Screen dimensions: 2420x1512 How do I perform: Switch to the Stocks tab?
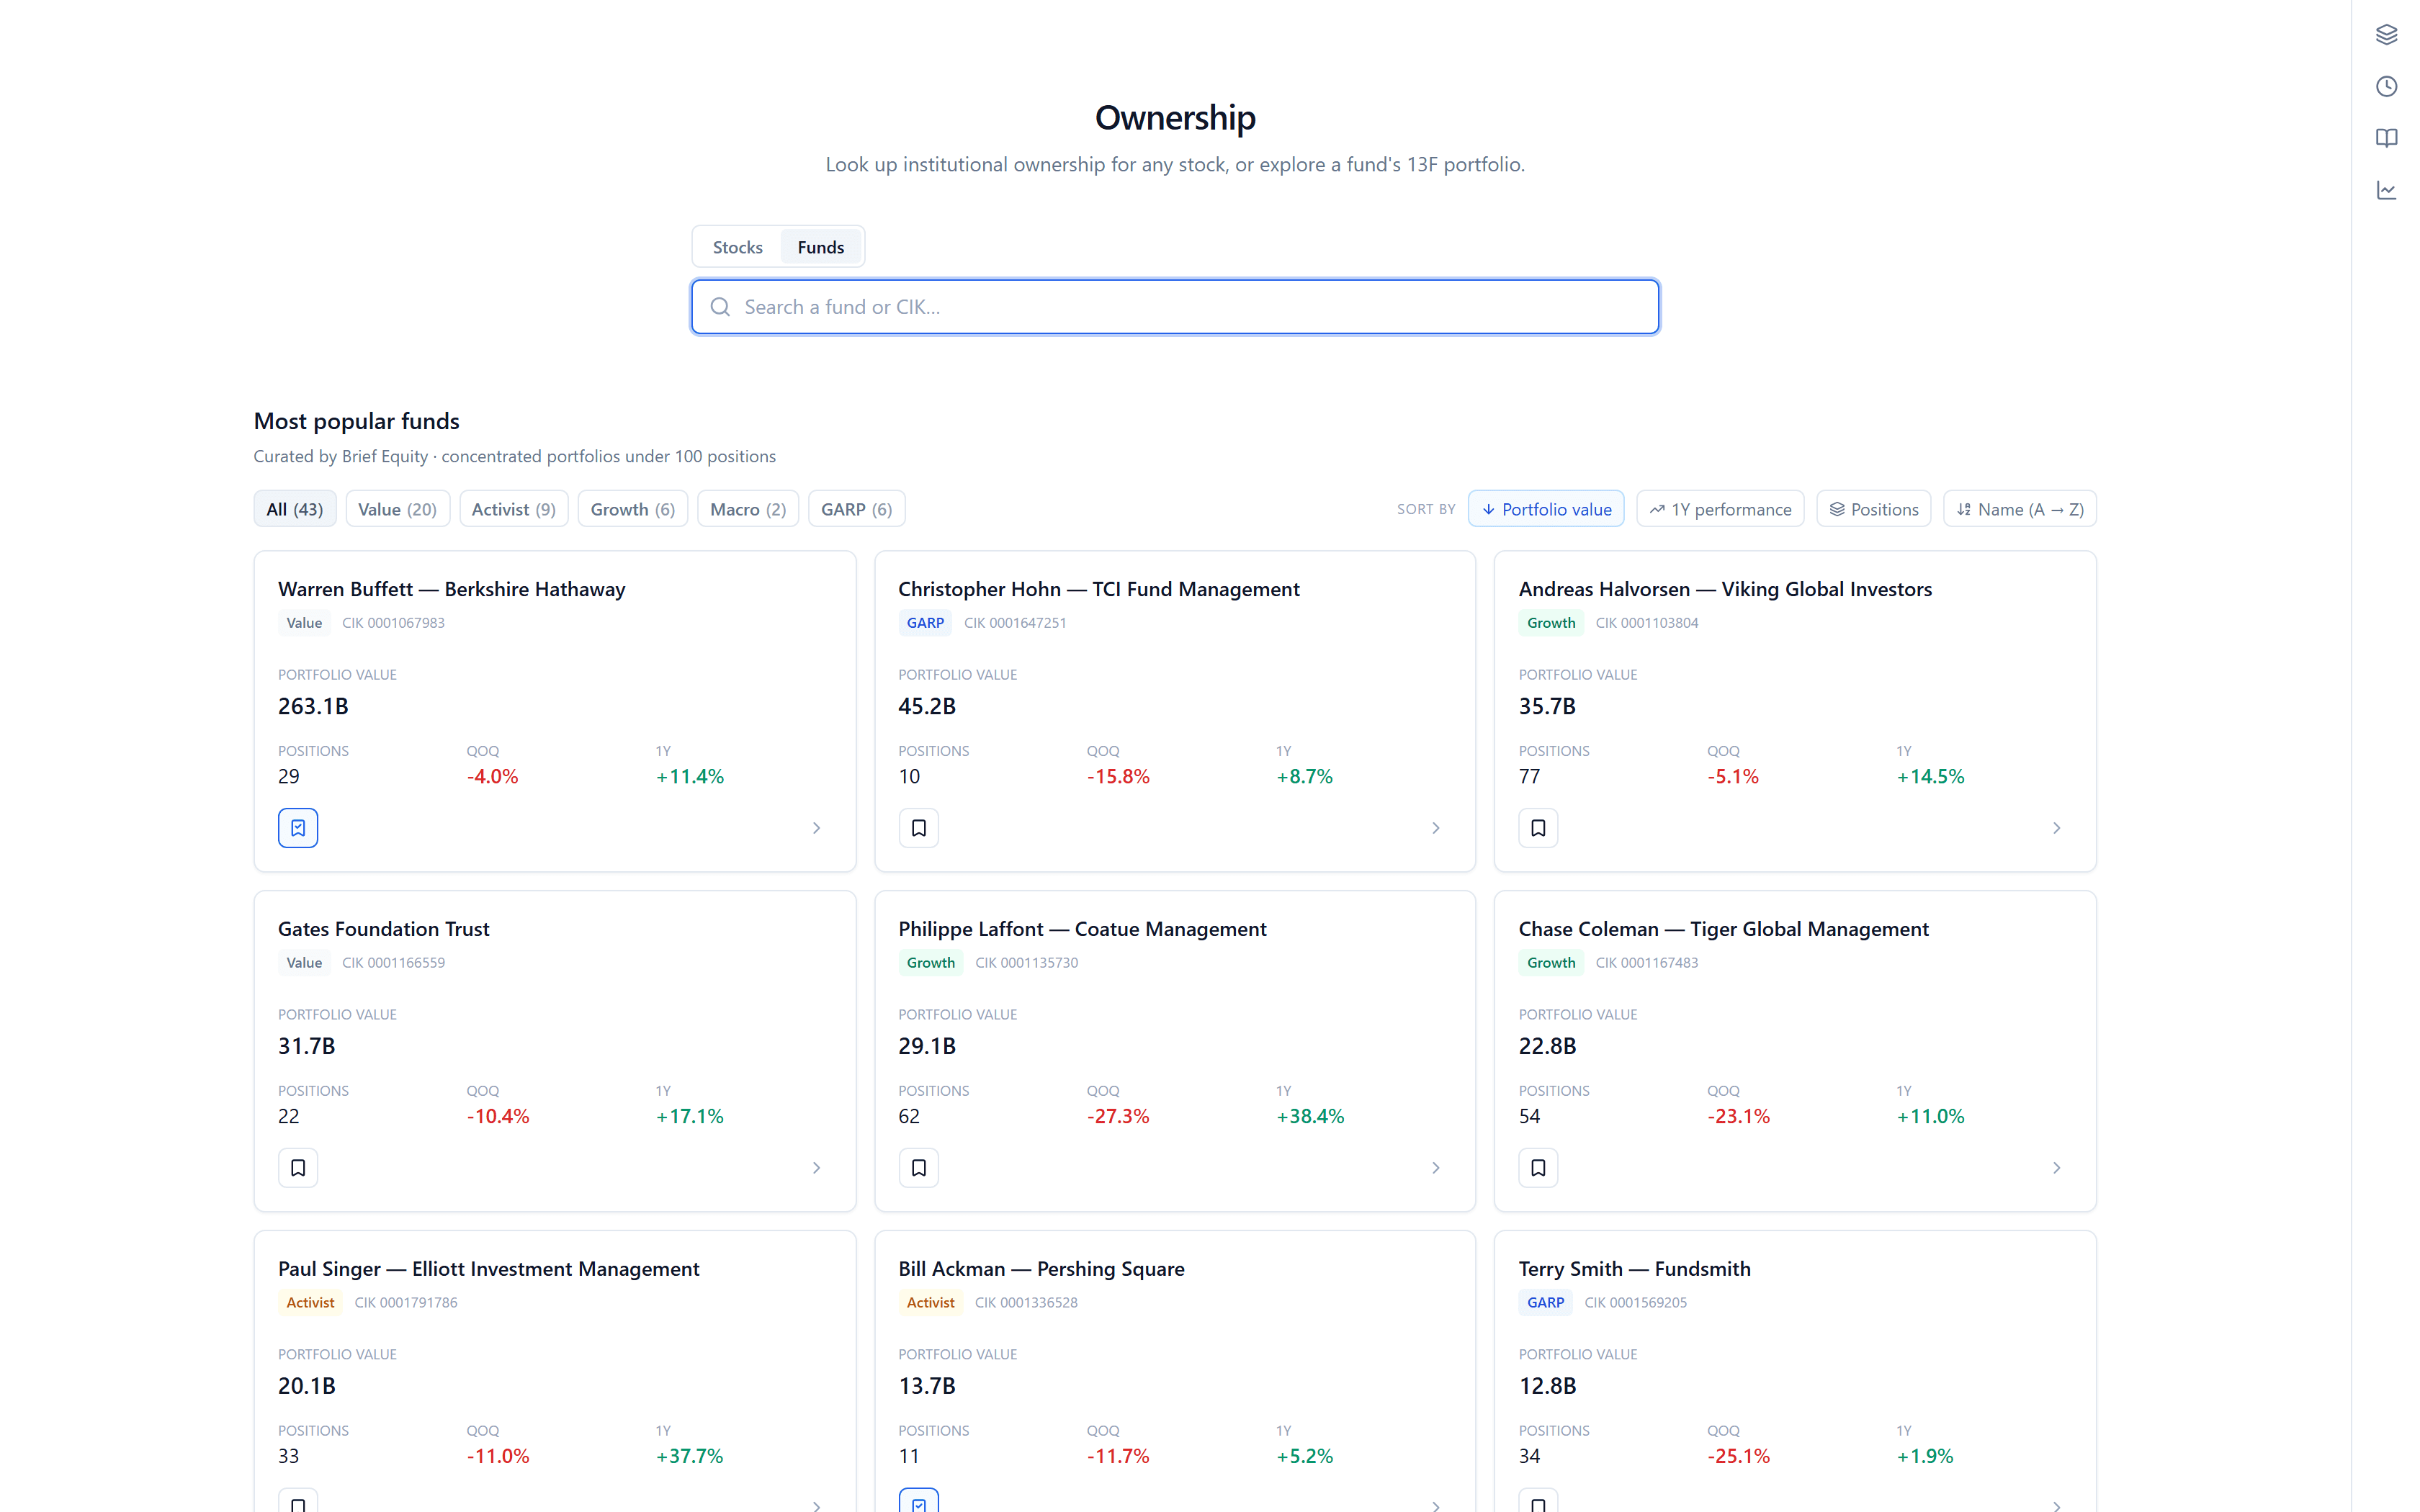(737, 247)
